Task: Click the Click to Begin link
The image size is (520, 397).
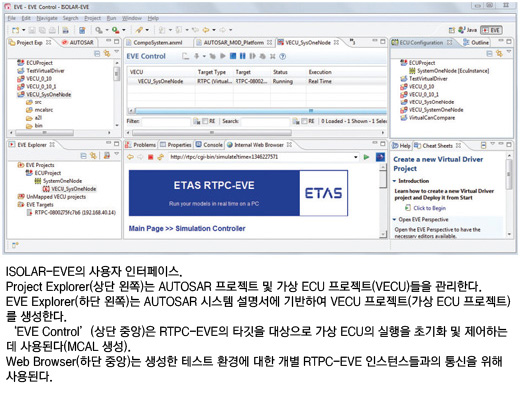Action: click(x=429, y=208)
